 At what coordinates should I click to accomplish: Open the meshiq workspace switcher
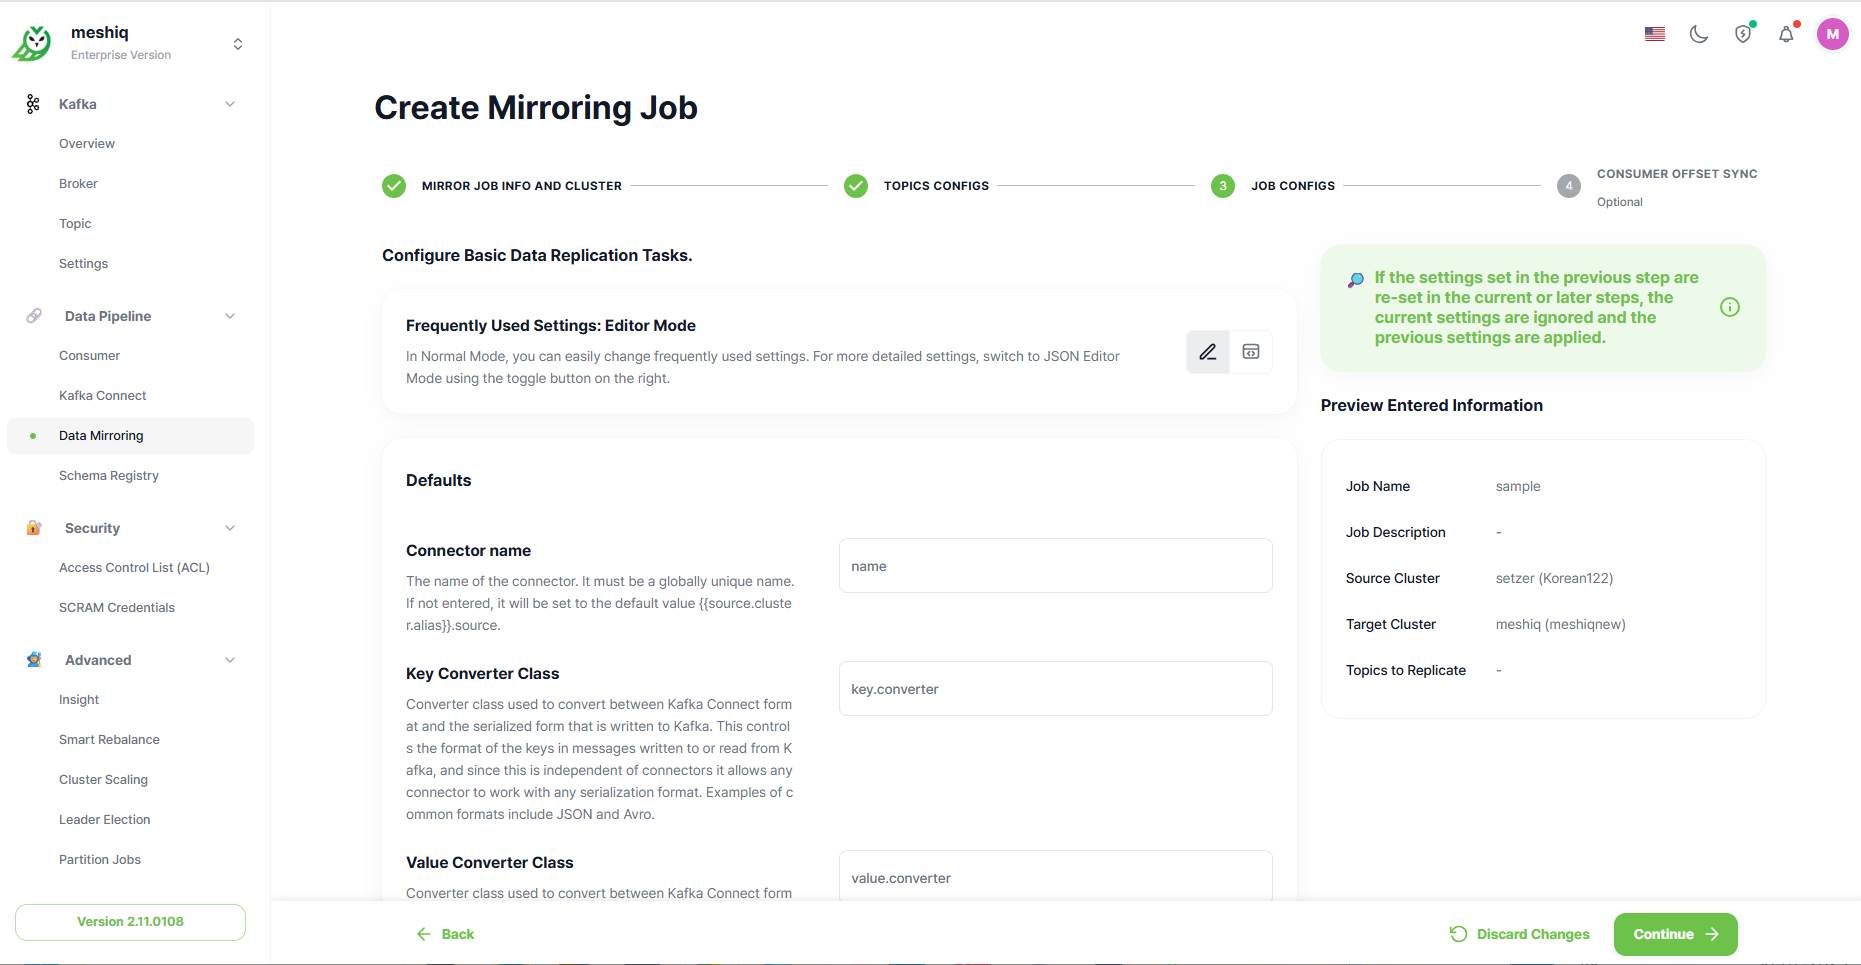(237, 43)
